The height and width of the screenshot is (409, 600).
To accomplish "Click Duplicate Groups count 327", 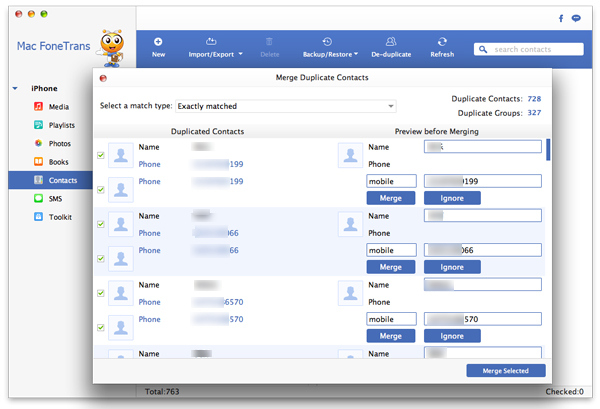I will click(534, 112).
